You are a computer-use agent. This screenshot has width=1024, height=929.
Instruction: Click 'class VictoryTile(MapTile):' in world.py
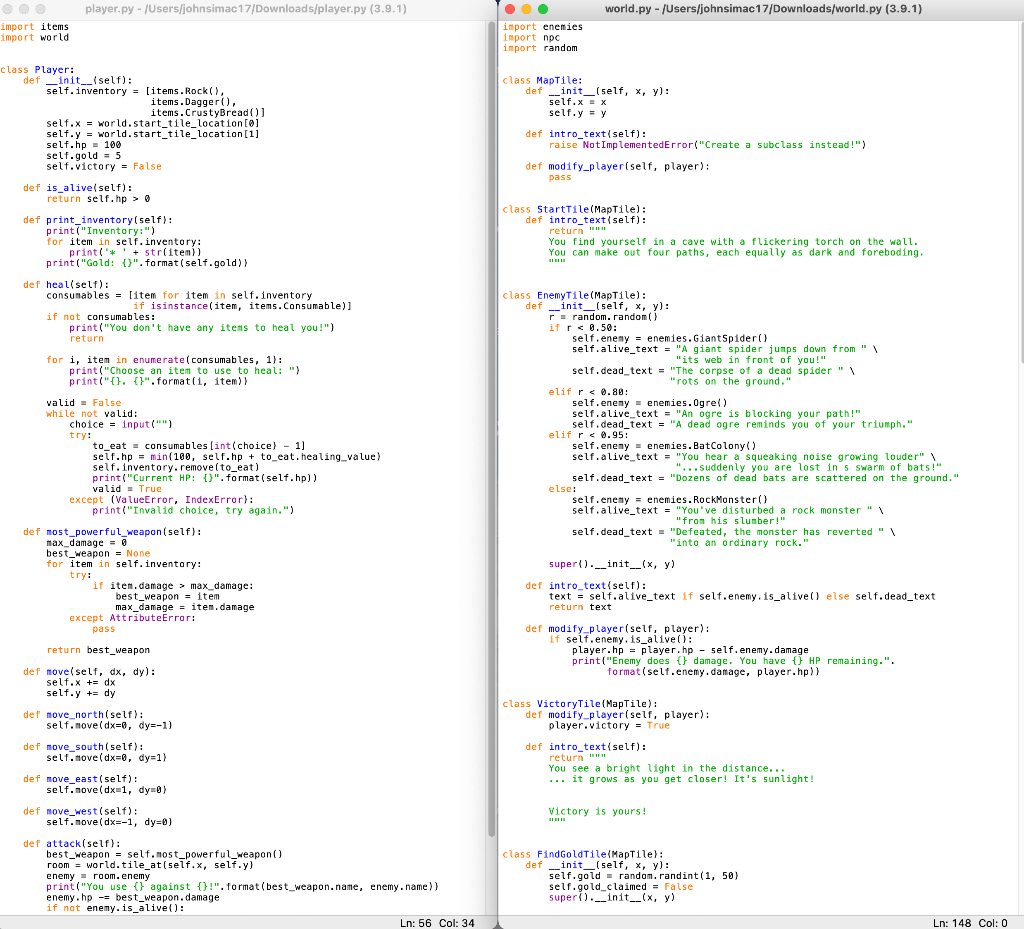click(580, 704)
